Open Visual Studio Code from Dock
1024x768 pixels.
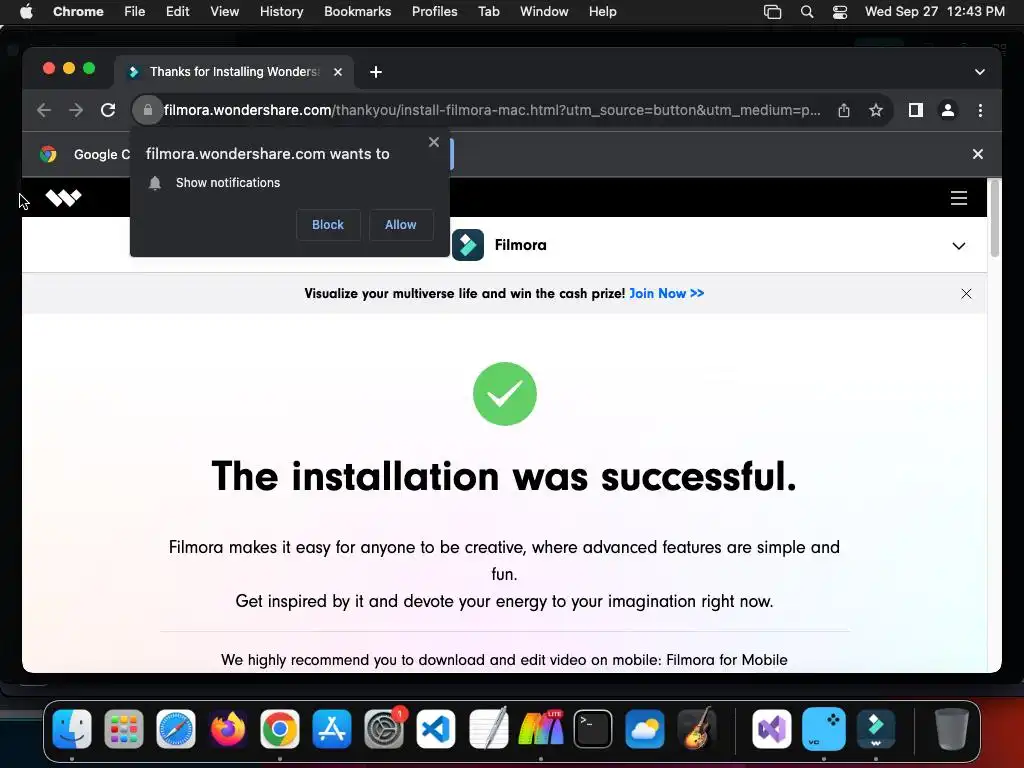pyautogui.click(x=436, y=728)
